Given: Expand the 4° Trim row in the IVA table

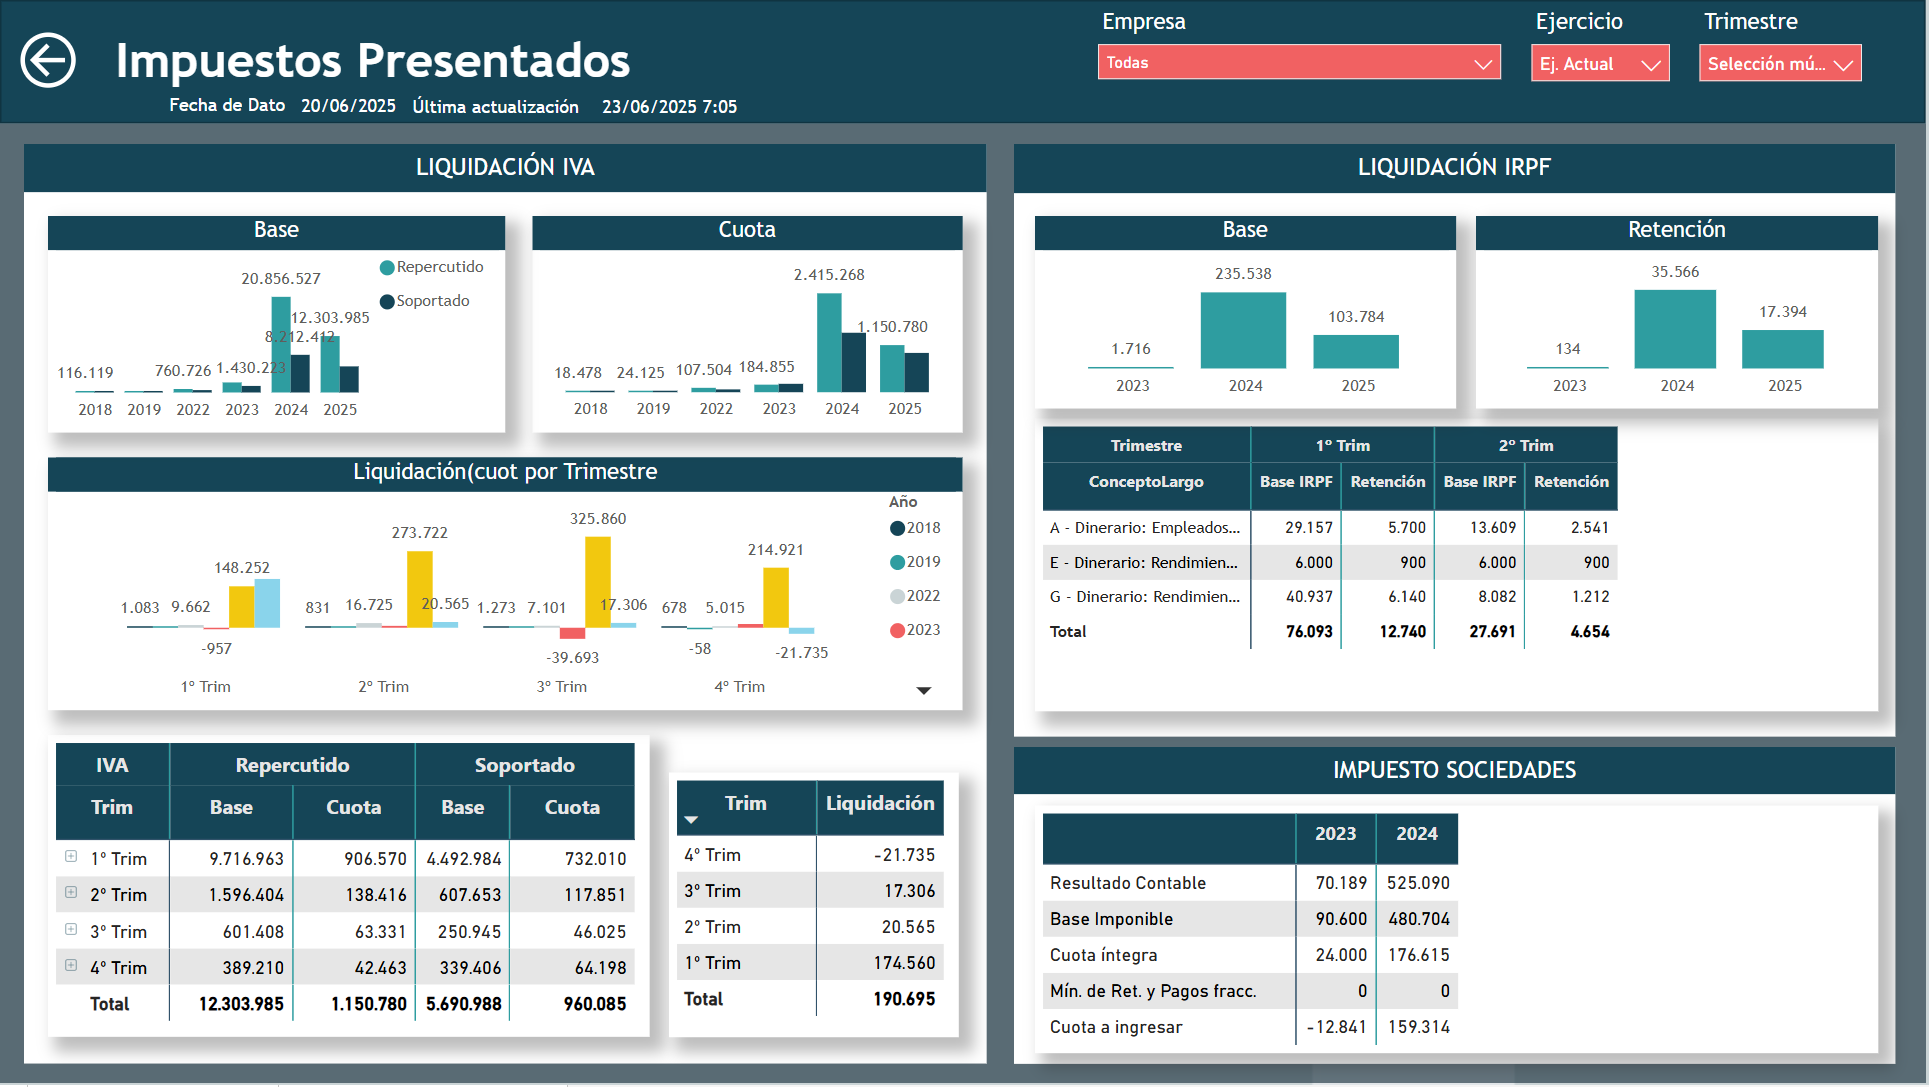Looking at the screenshot, I should (x=70, y=967).
